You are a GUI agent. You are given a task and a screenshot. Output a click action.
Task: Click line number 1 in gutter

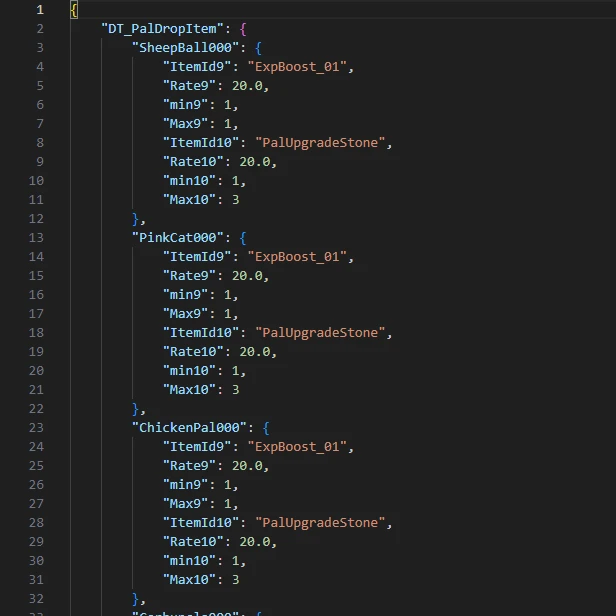click(x=40, y=9)
